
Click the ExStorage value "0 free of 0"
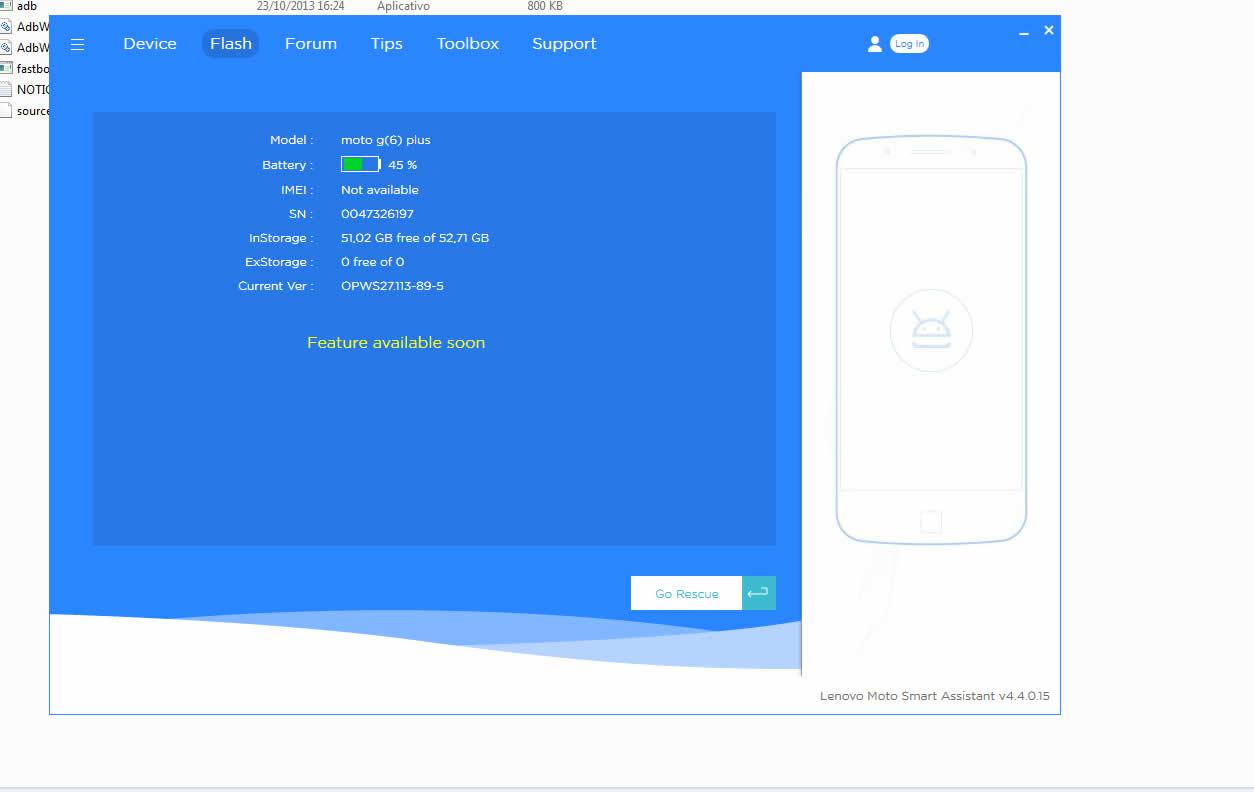(373, 262)
